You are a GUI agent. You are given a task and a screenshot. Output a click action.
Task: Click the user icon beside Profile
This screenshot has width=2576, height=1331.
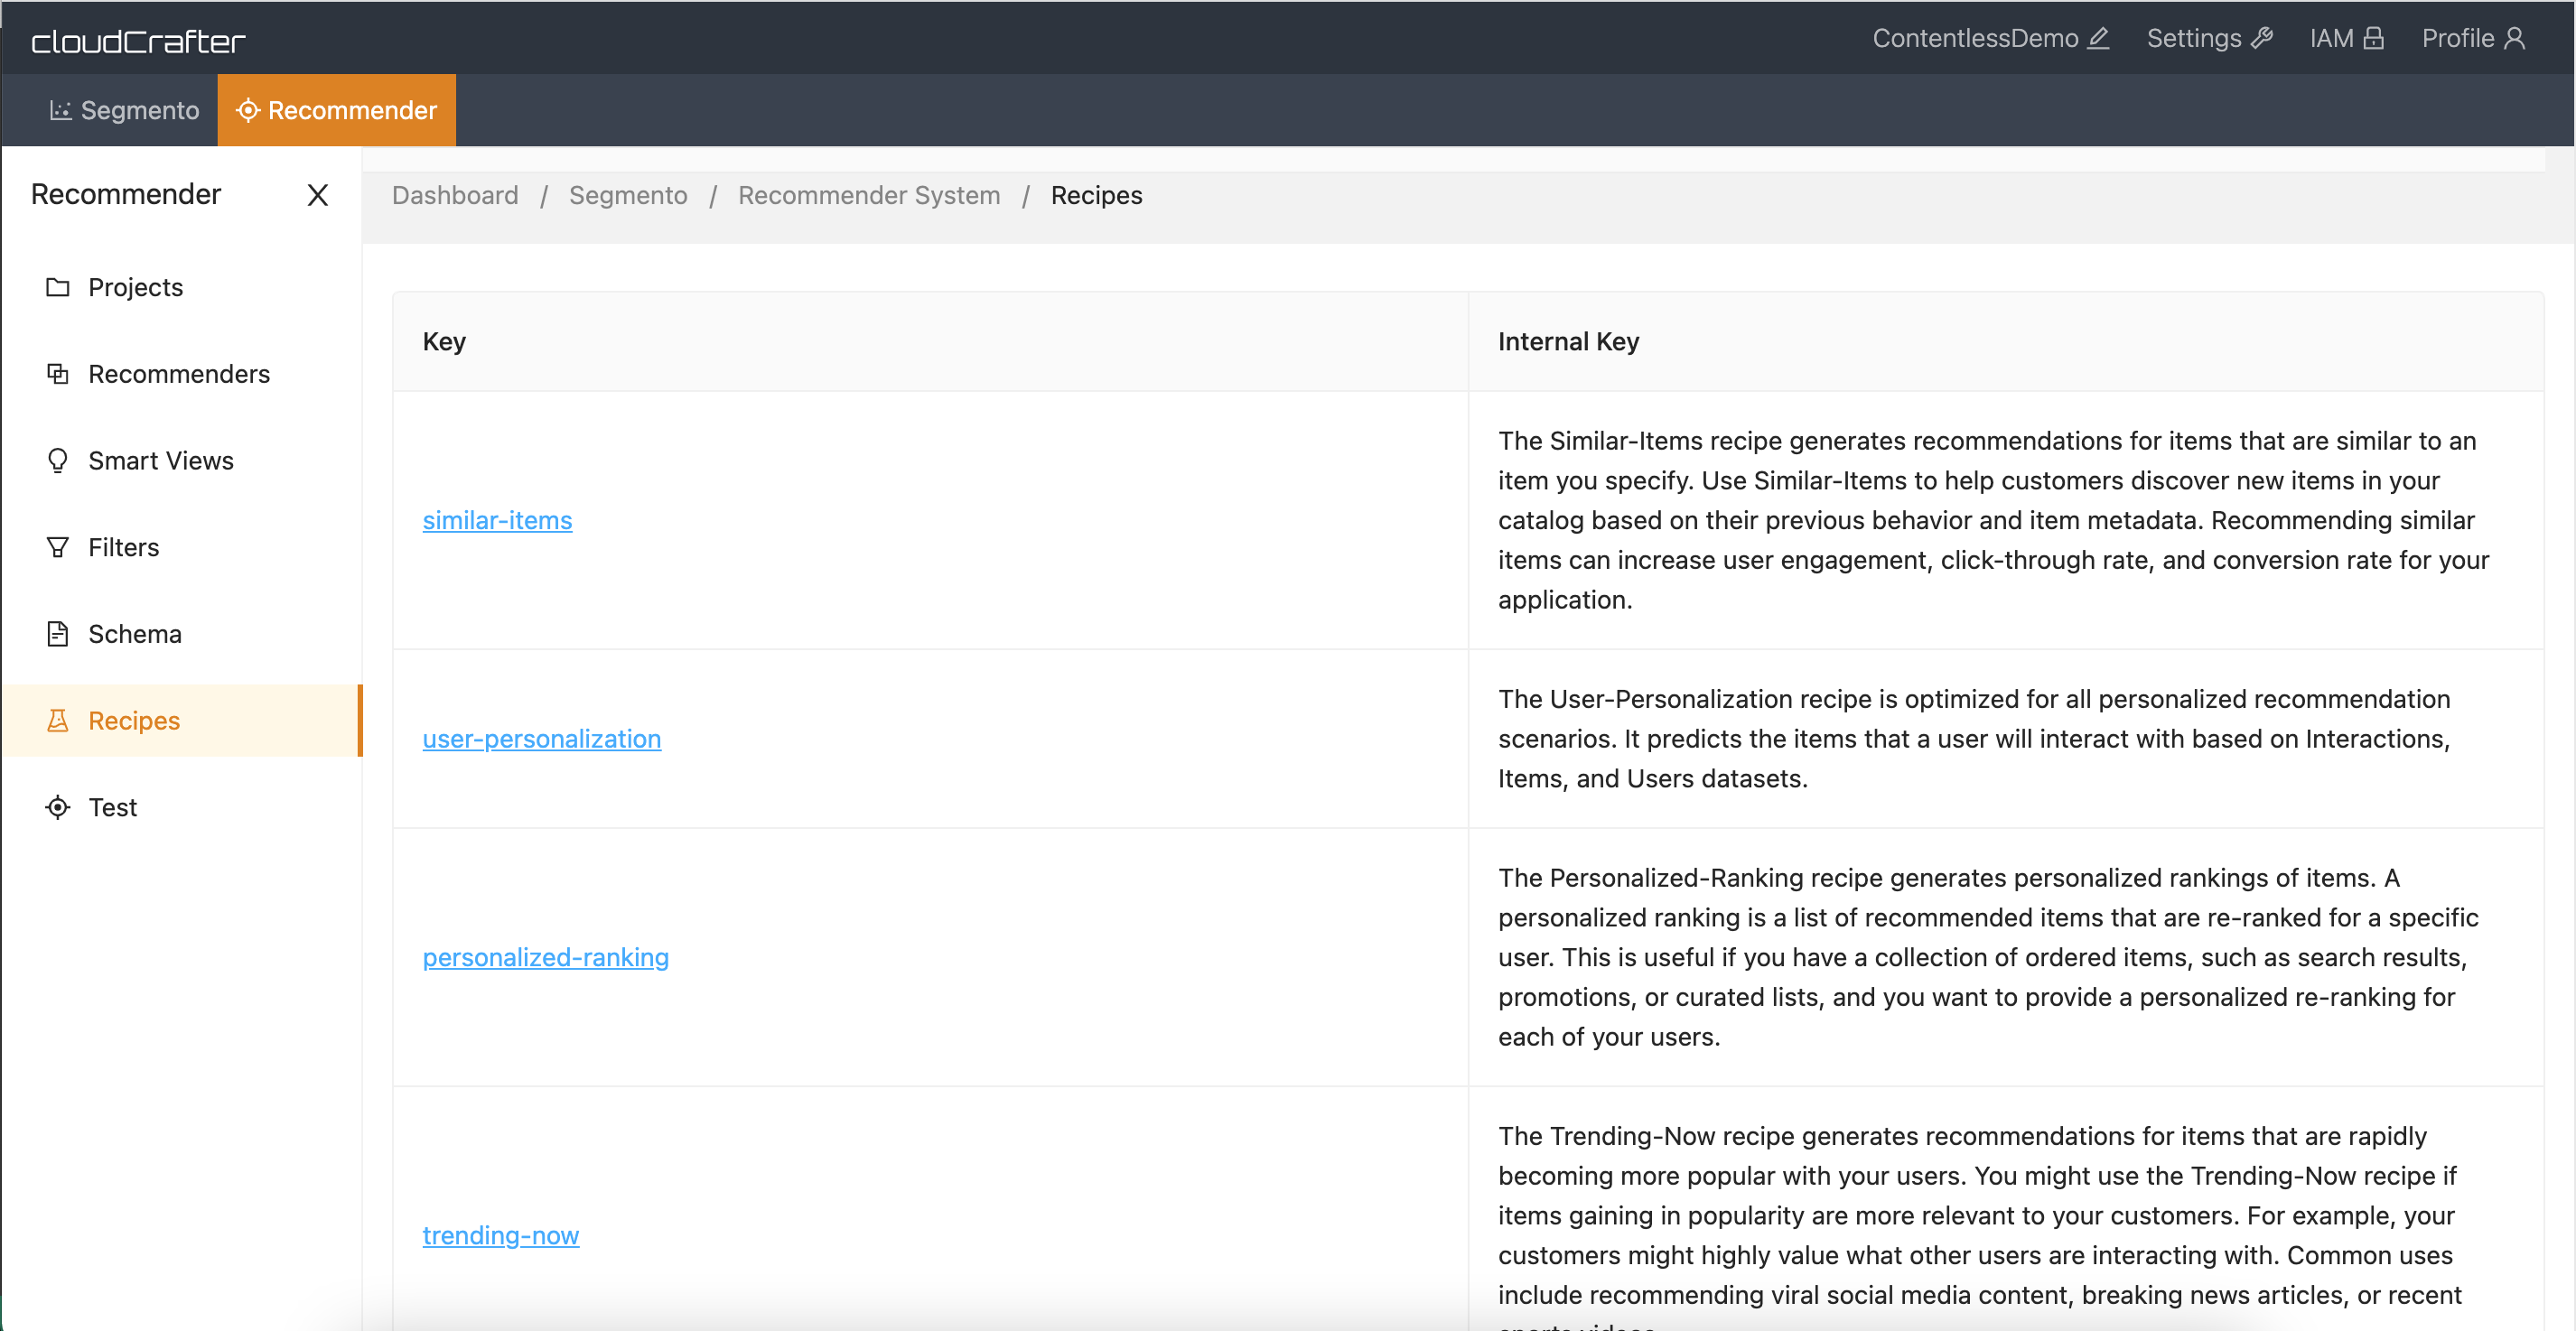[2515, 38]
